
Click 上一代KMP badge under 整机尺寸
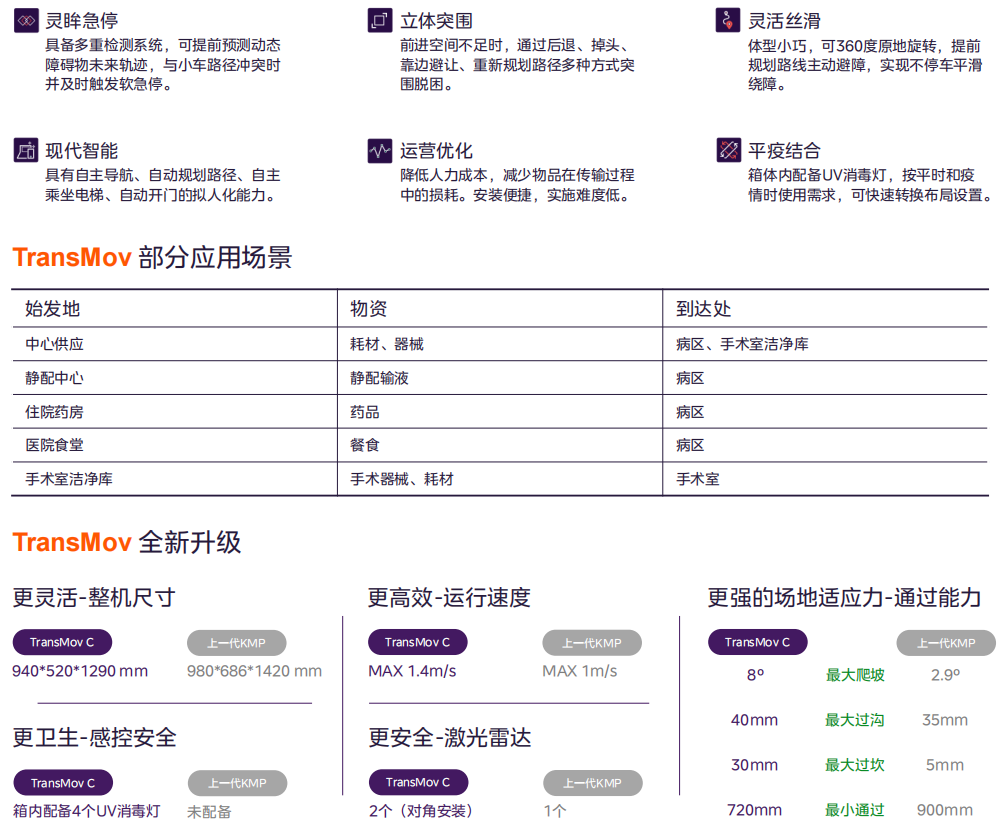point(237,643)
